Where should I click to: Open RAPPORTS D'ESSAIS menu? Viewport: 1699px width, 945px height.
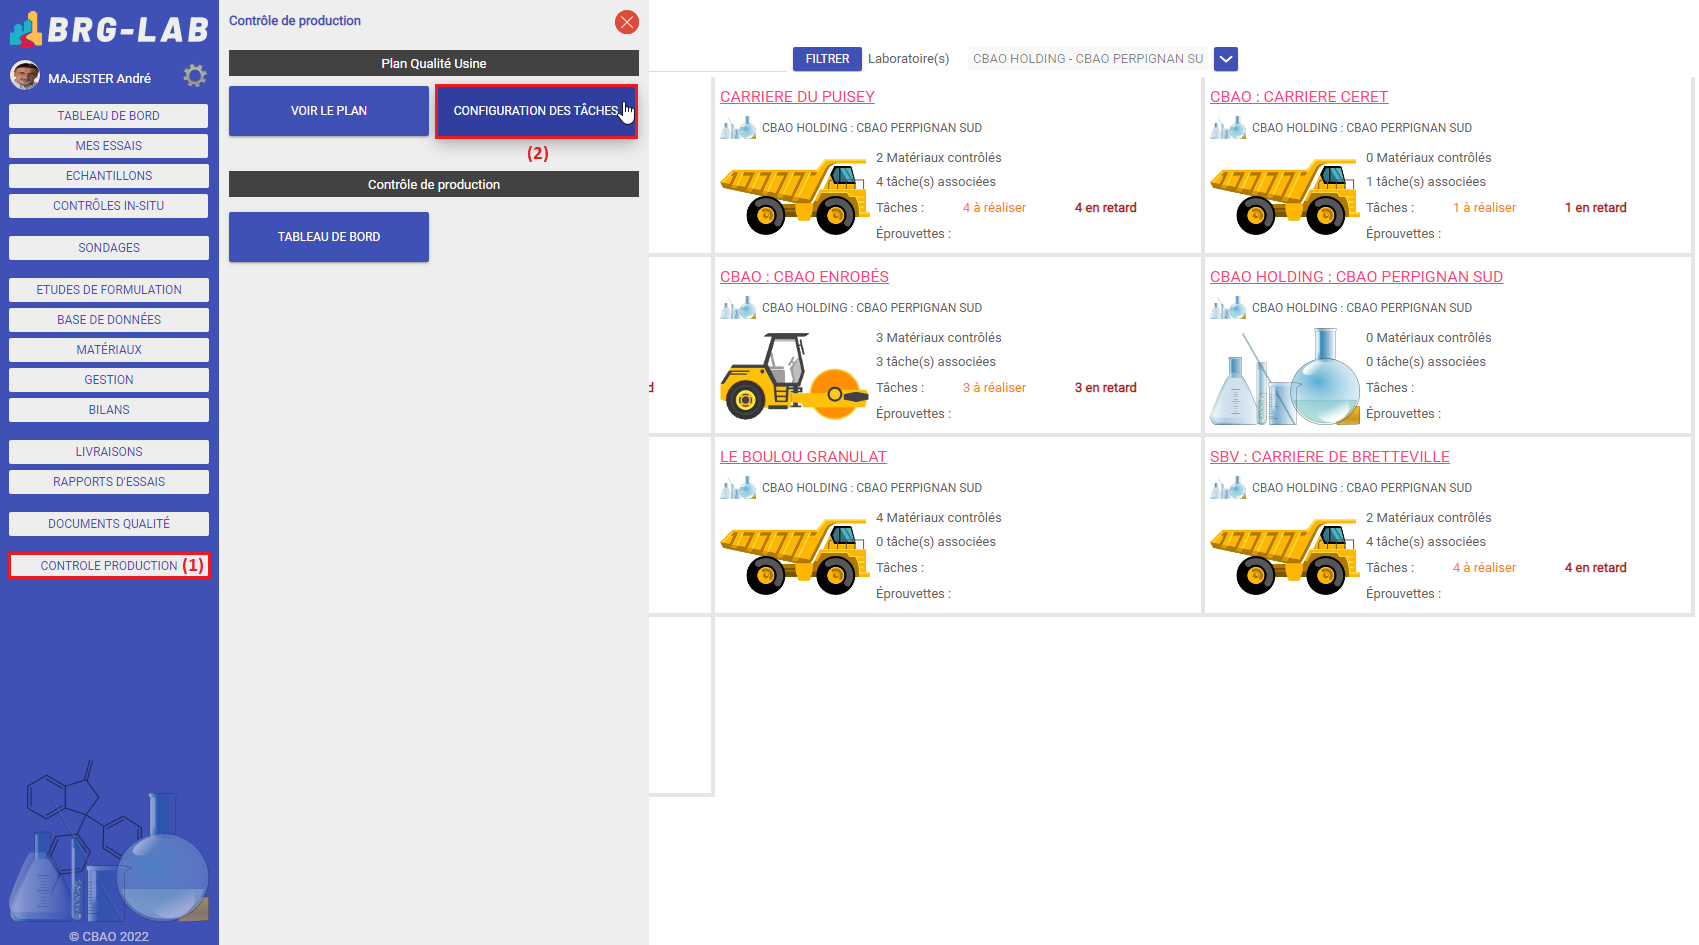tap(109, 482)
